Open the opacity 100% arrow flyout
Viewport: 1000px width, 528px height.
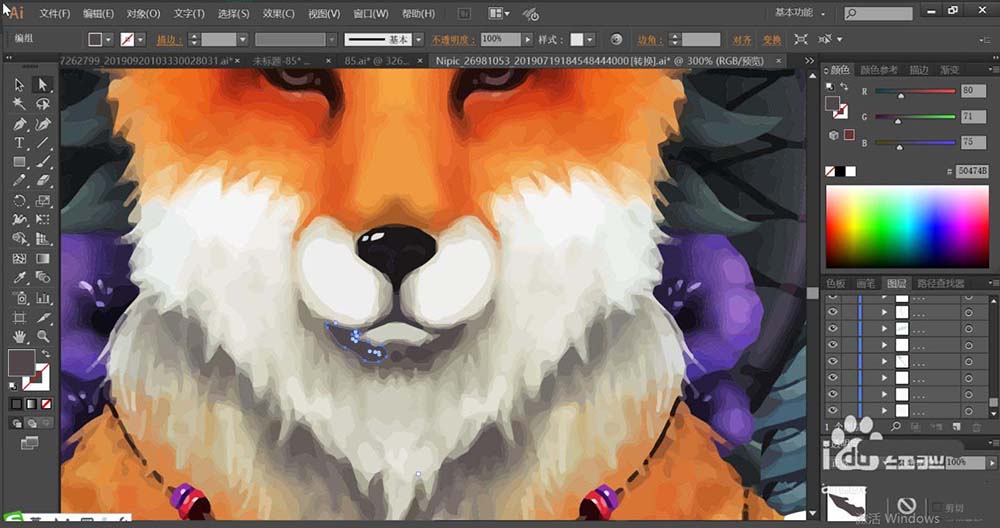point(527,40)
